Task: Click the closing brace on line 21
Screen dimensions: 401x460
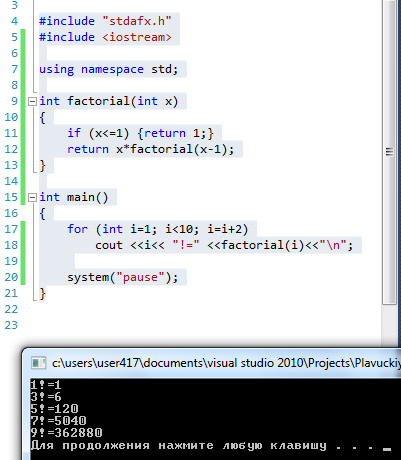Action: click(42, 293)
